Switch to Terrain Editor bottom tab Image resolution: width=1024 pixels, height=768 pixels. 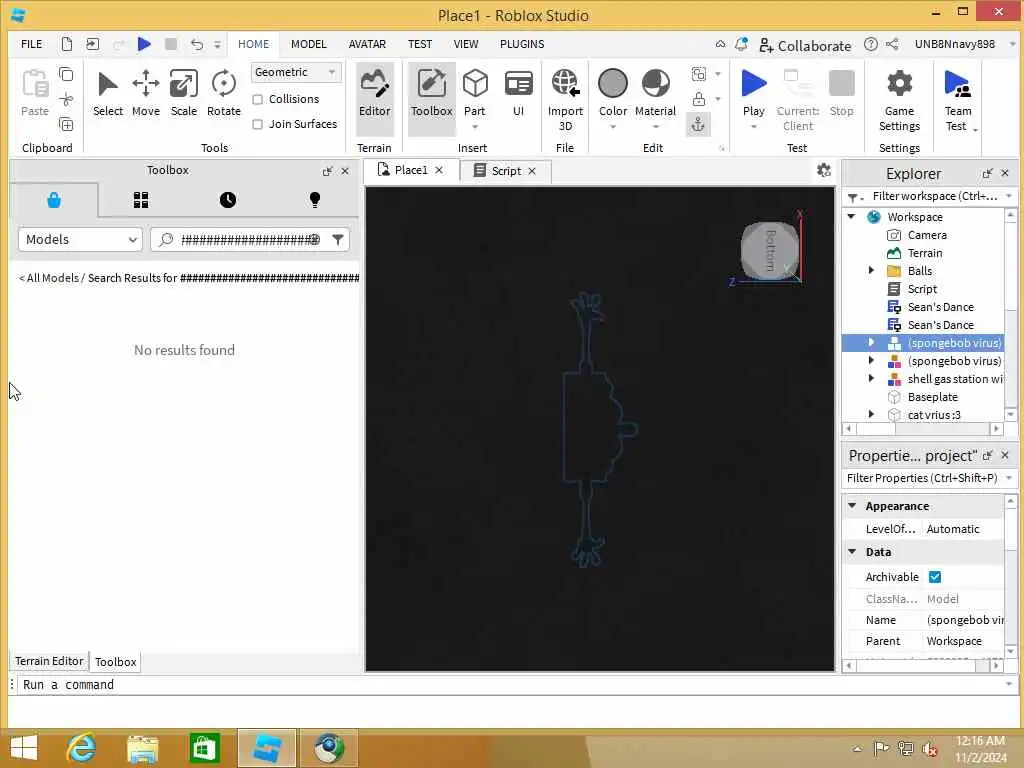(49, 661)
